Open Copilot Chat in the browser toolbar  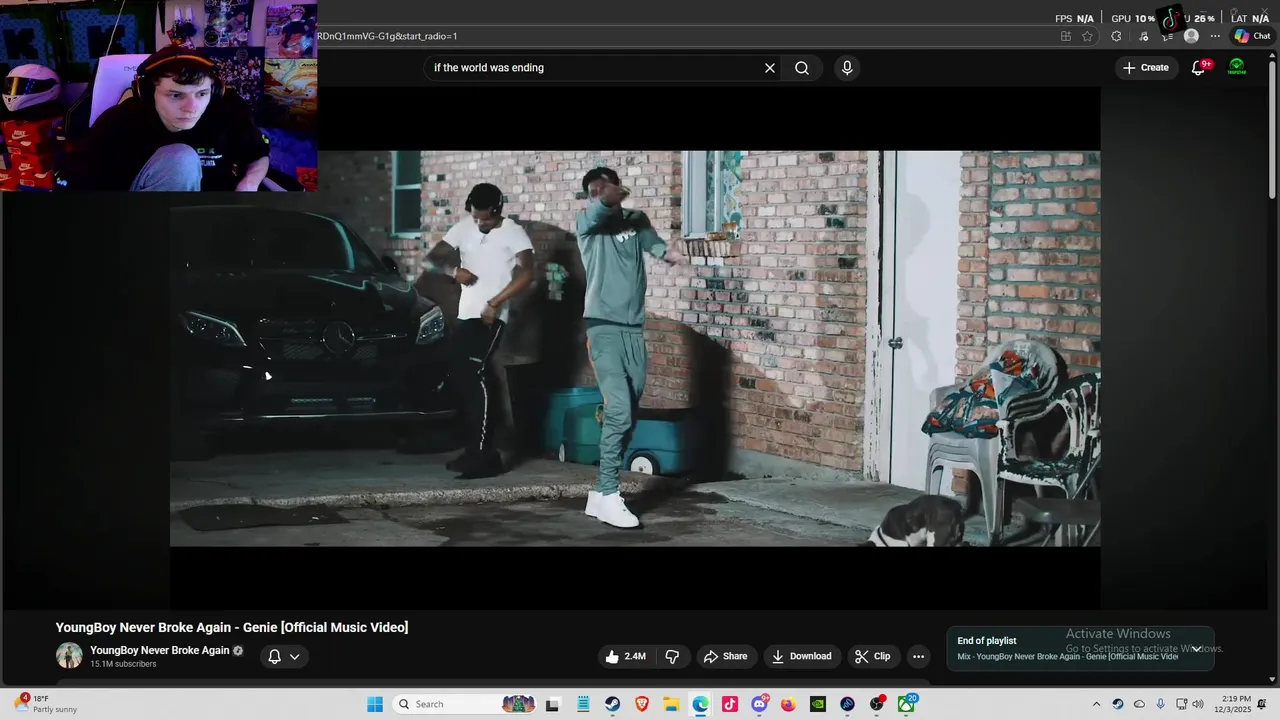coord(1252,36)
